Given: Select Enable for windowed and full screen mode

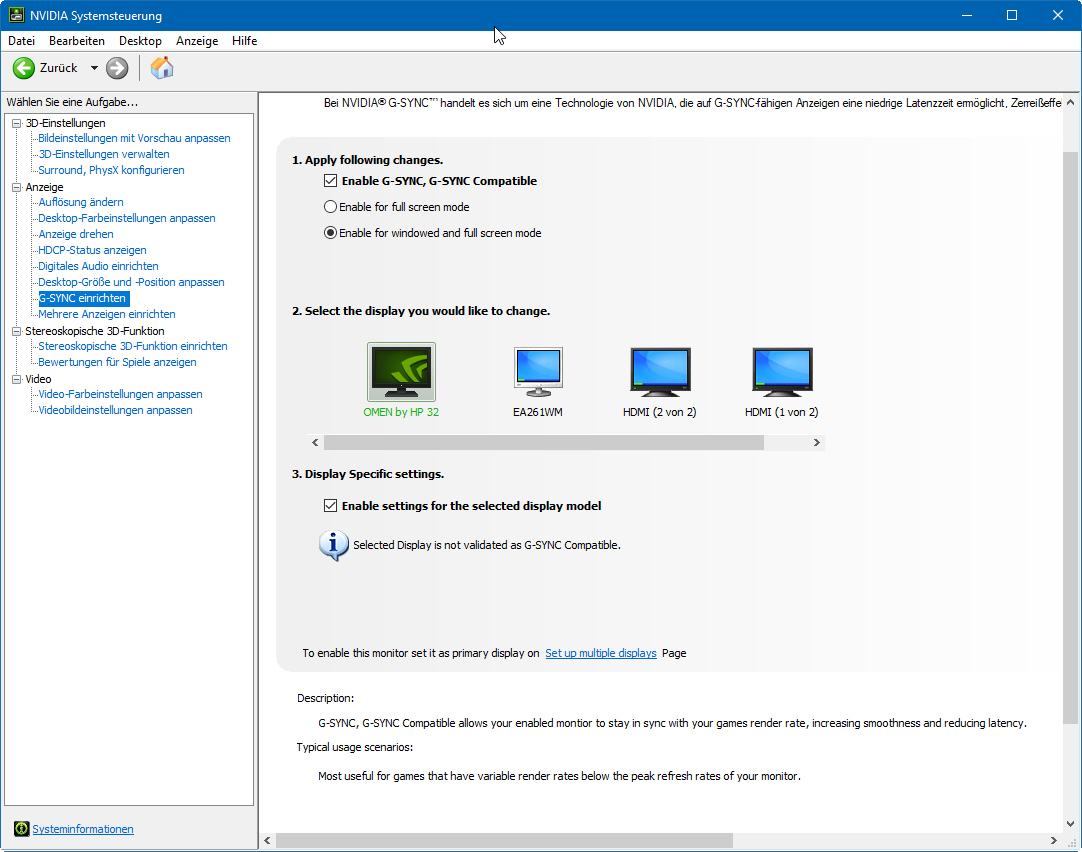Looking at the screenshot, I should [x=331, y=232].
